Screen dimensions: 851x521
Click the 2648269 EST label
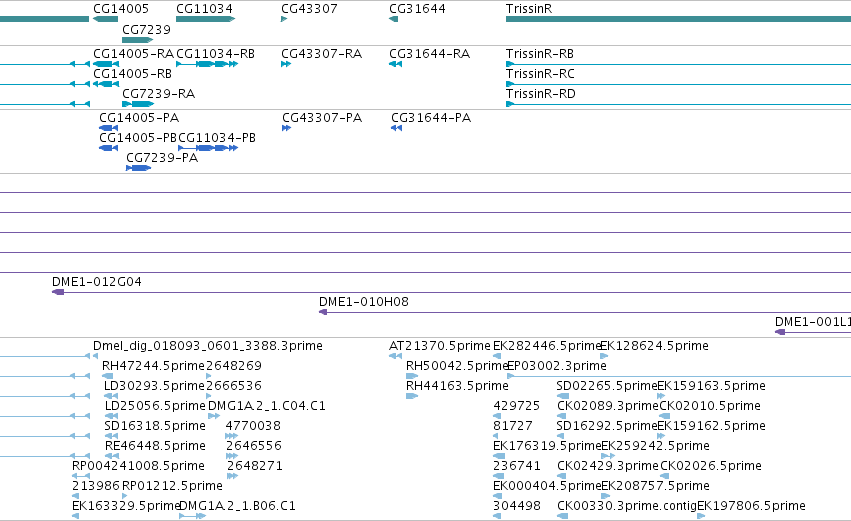[x=234, y=366]
